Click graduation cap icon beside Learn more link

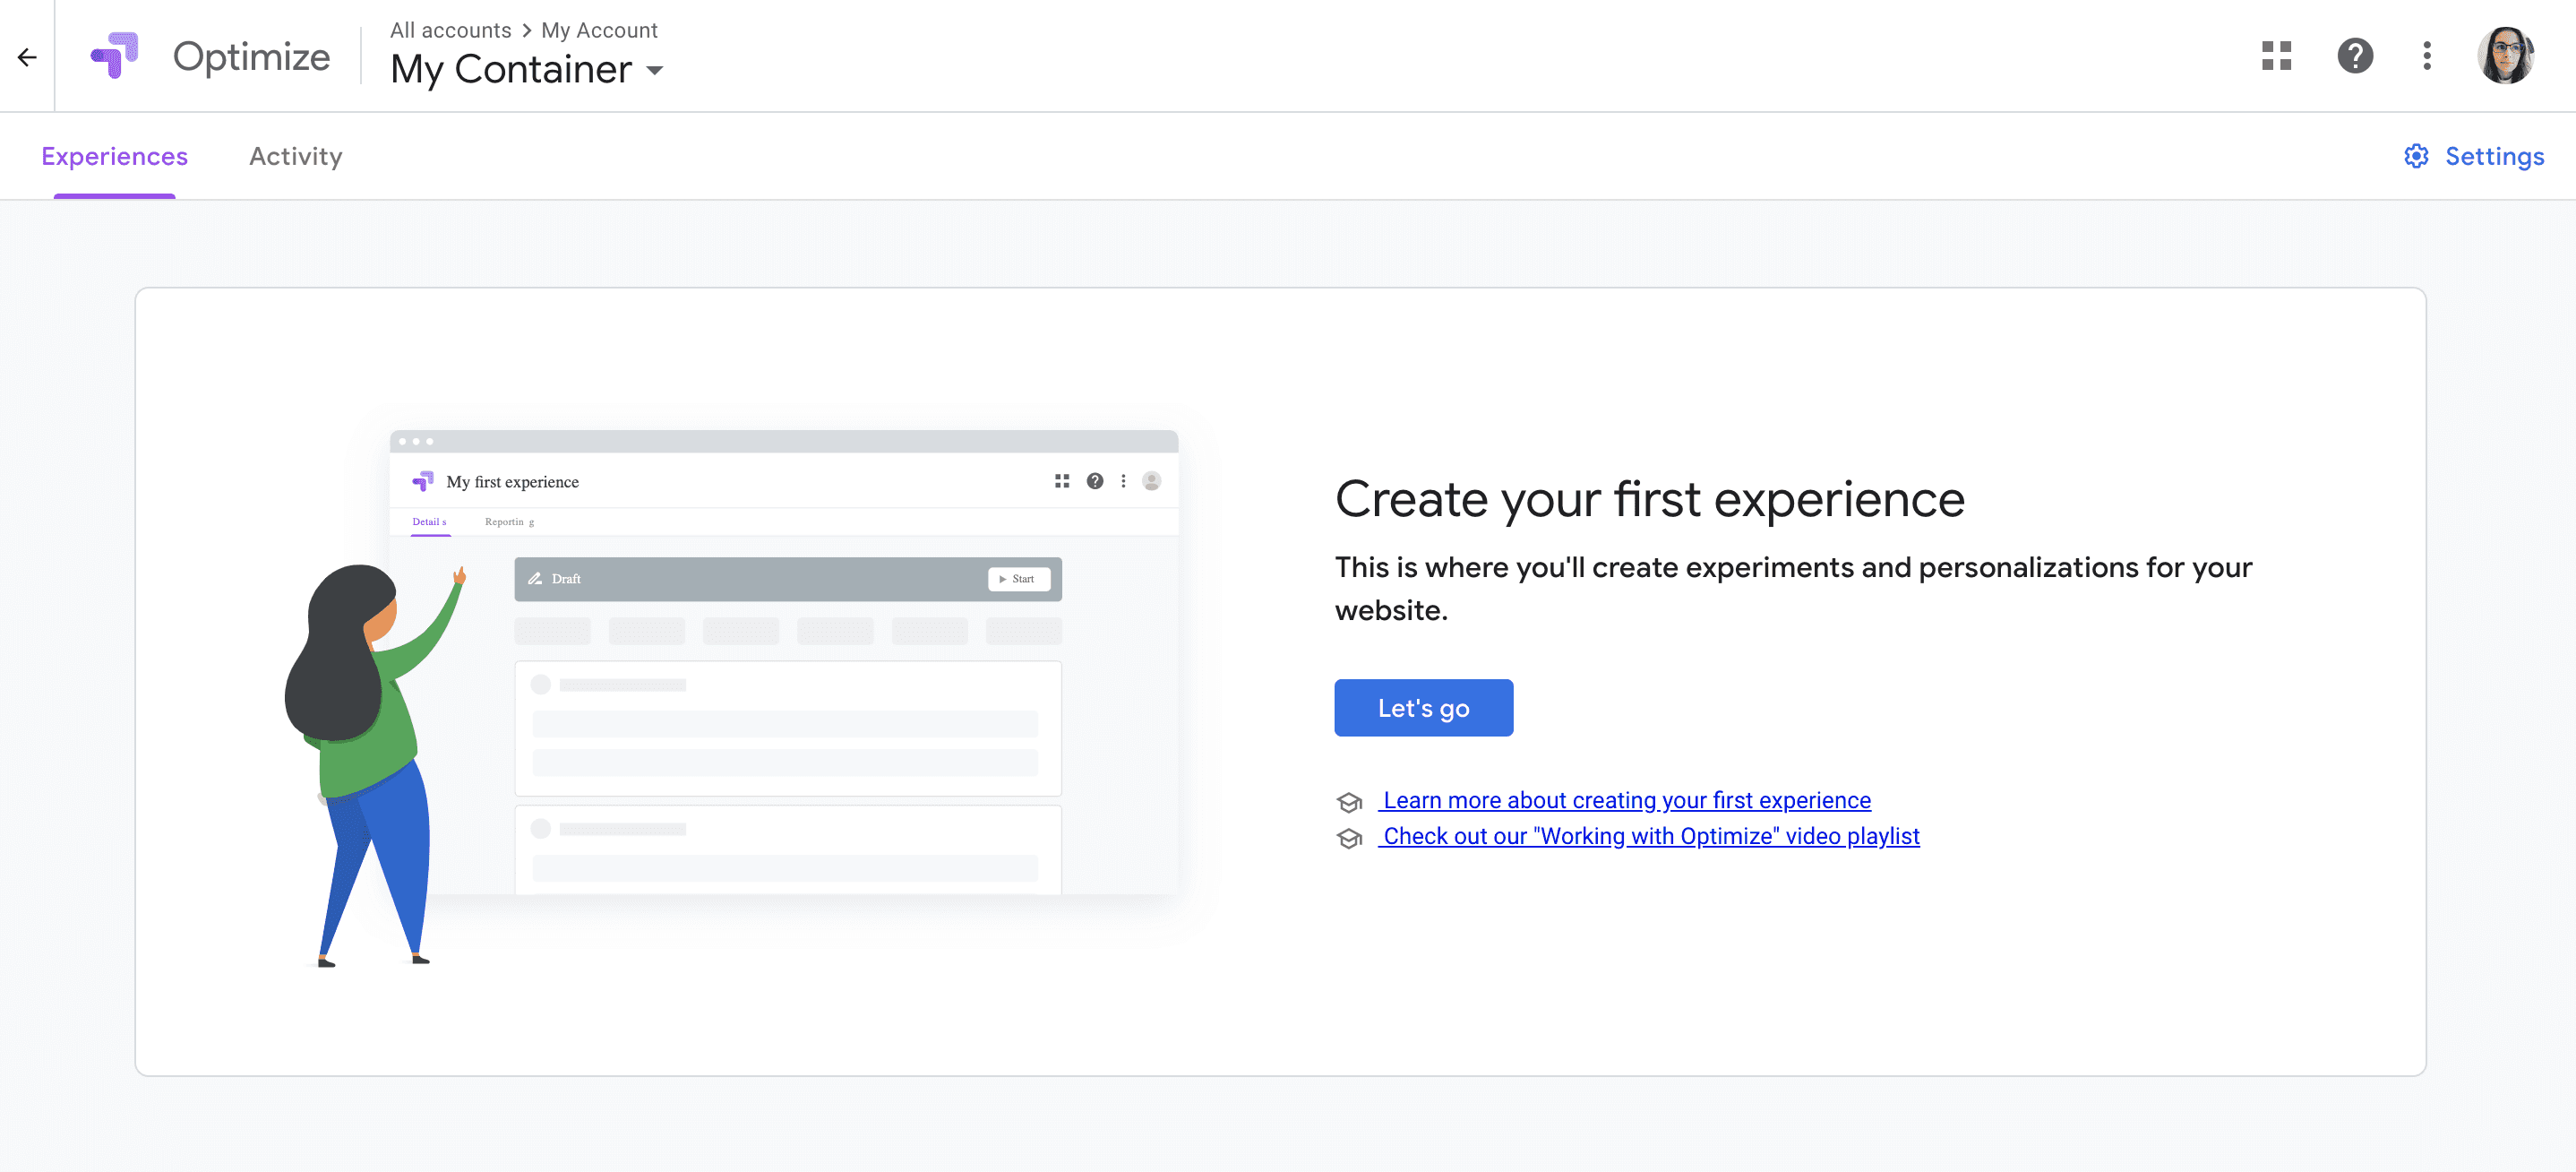click(1349, 802)
